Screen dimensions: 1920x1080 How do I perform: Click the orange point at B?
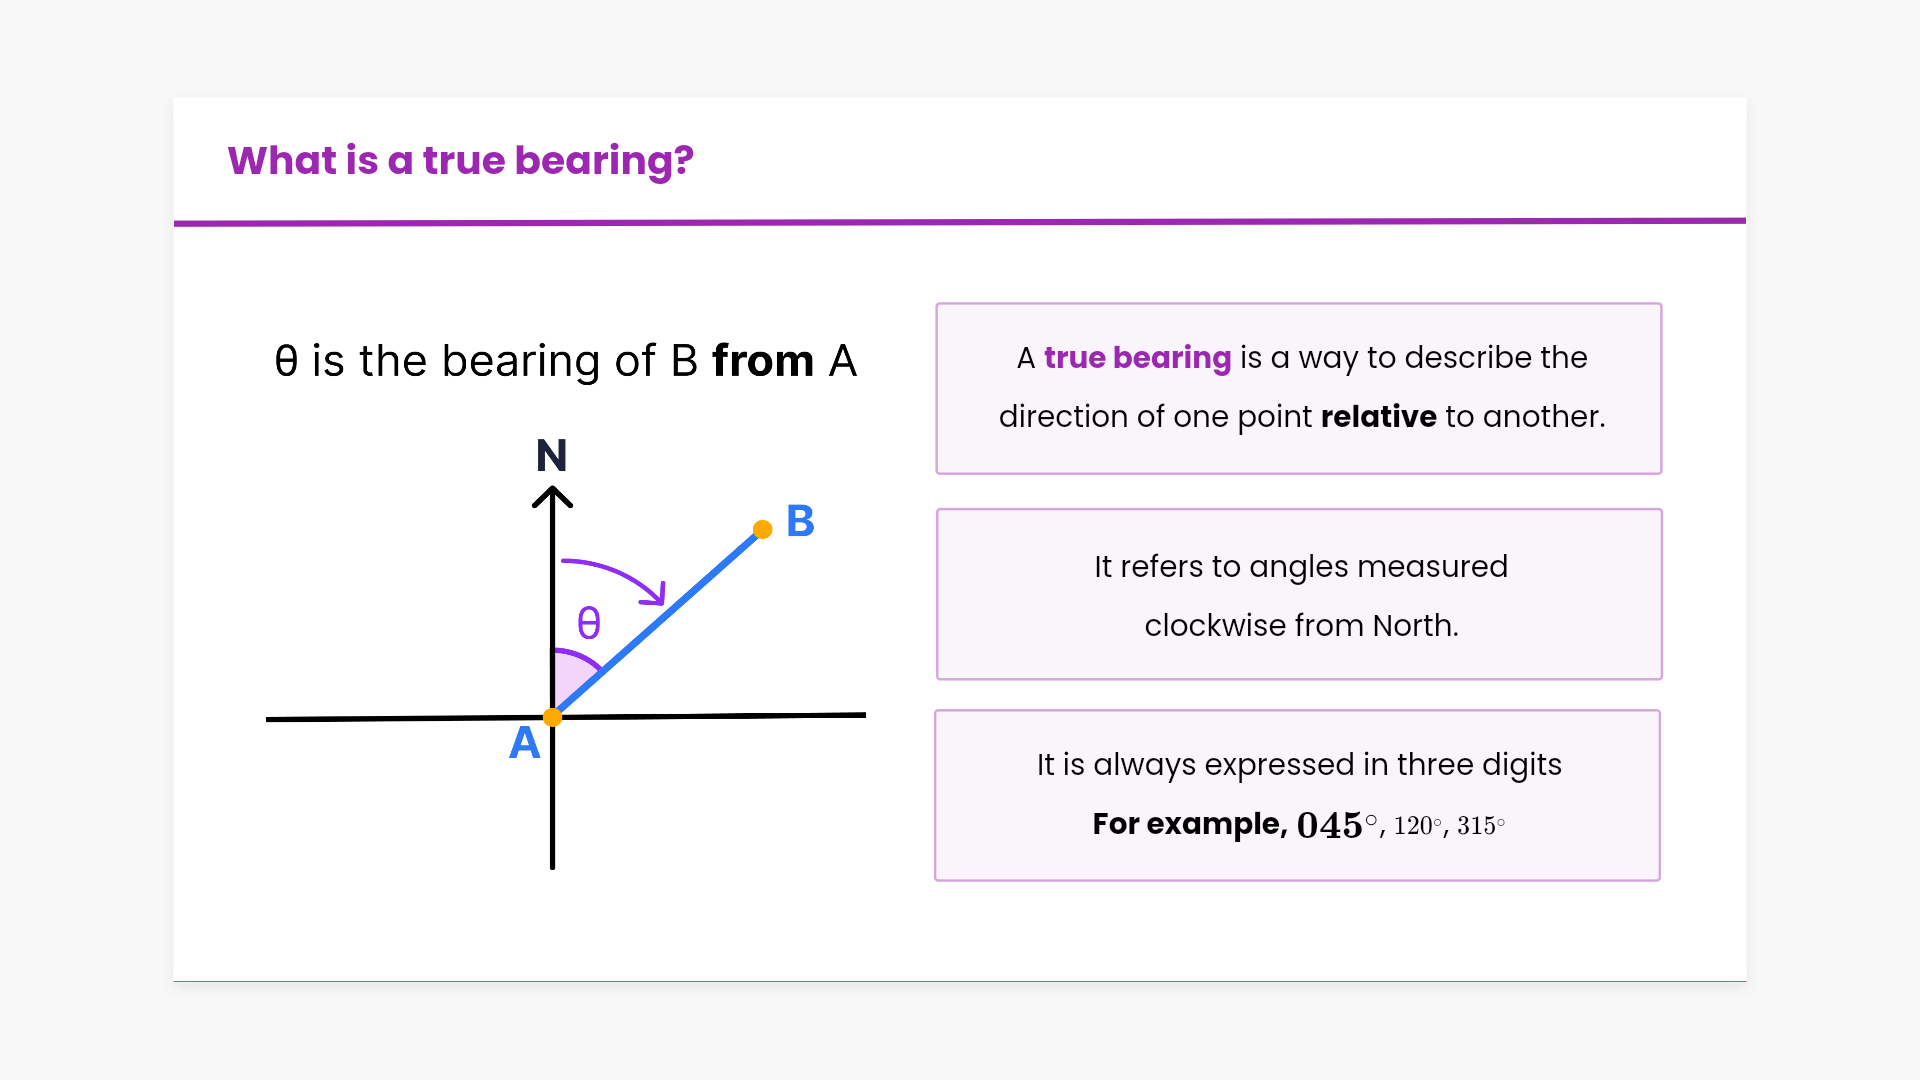pyautogui.click(x=762, y=529)
